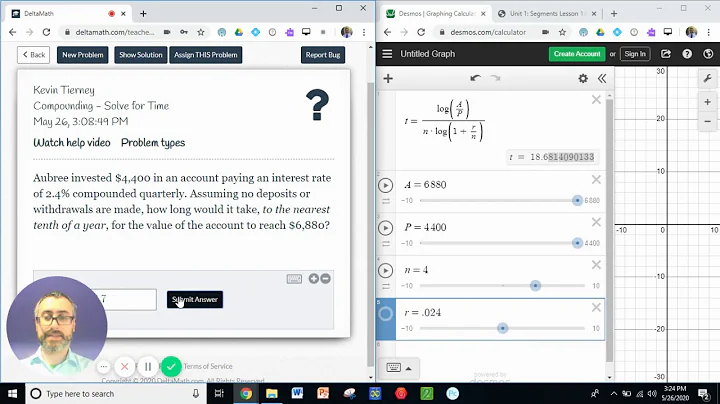Cancel the recording with red X
The height and width of the screenshot is (404, 720).
click(x=124, y=366)
